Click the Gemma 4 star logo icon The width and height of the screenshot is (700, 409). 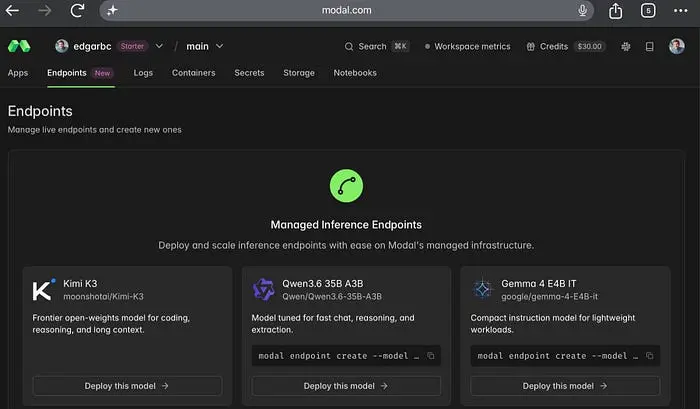482,290
